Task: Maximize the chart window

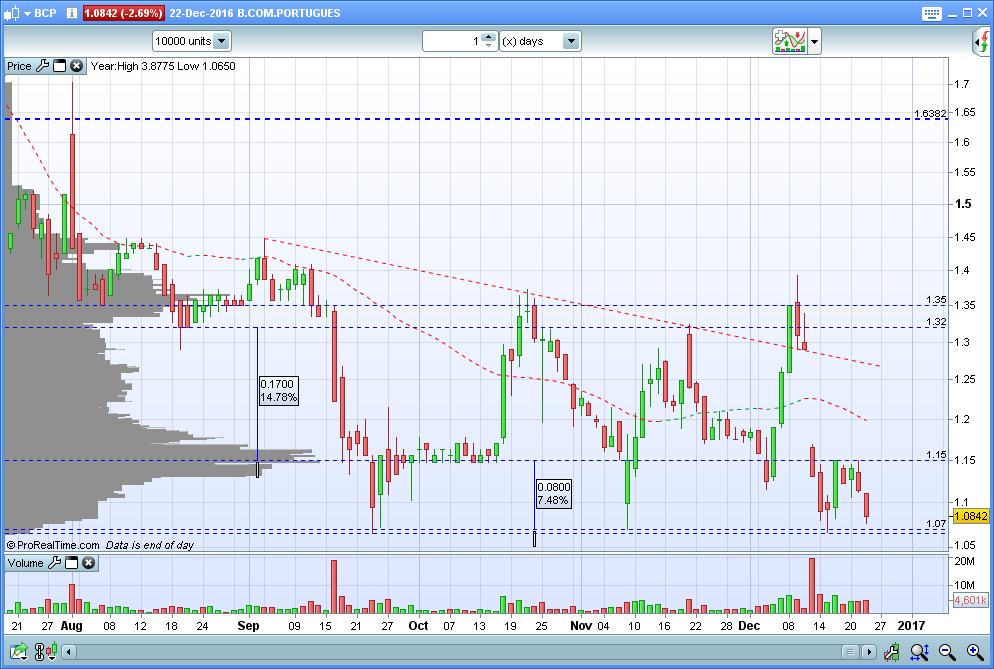Action: coord(967,13)
